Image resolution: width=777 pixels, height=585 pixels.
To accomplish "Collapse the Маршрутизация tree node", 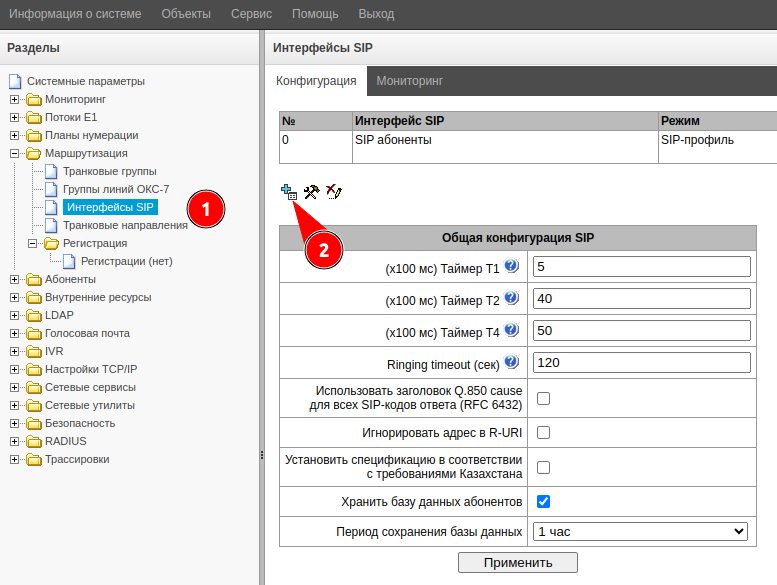I will pos(15,153).
